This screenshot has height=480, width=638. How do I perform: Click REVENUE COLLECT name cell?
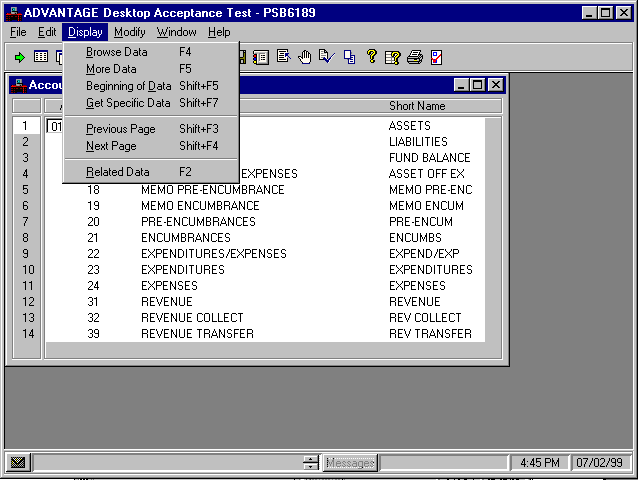[192, 318]
